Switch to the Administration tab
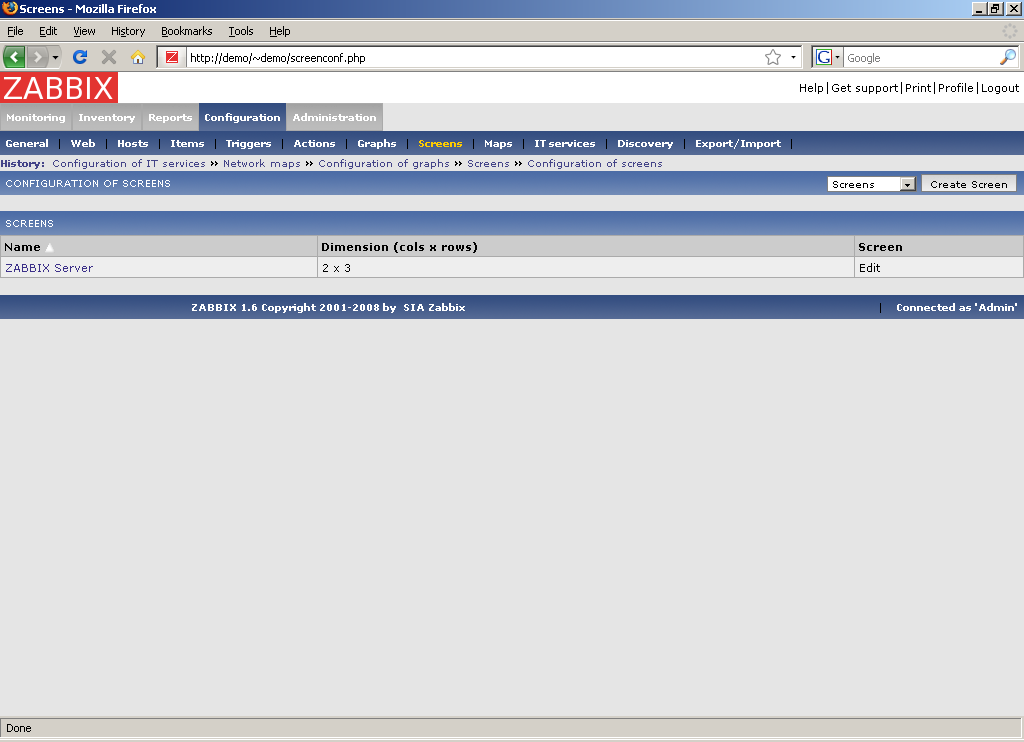This screenshot has height=742, width=1024. pos(334,118)
